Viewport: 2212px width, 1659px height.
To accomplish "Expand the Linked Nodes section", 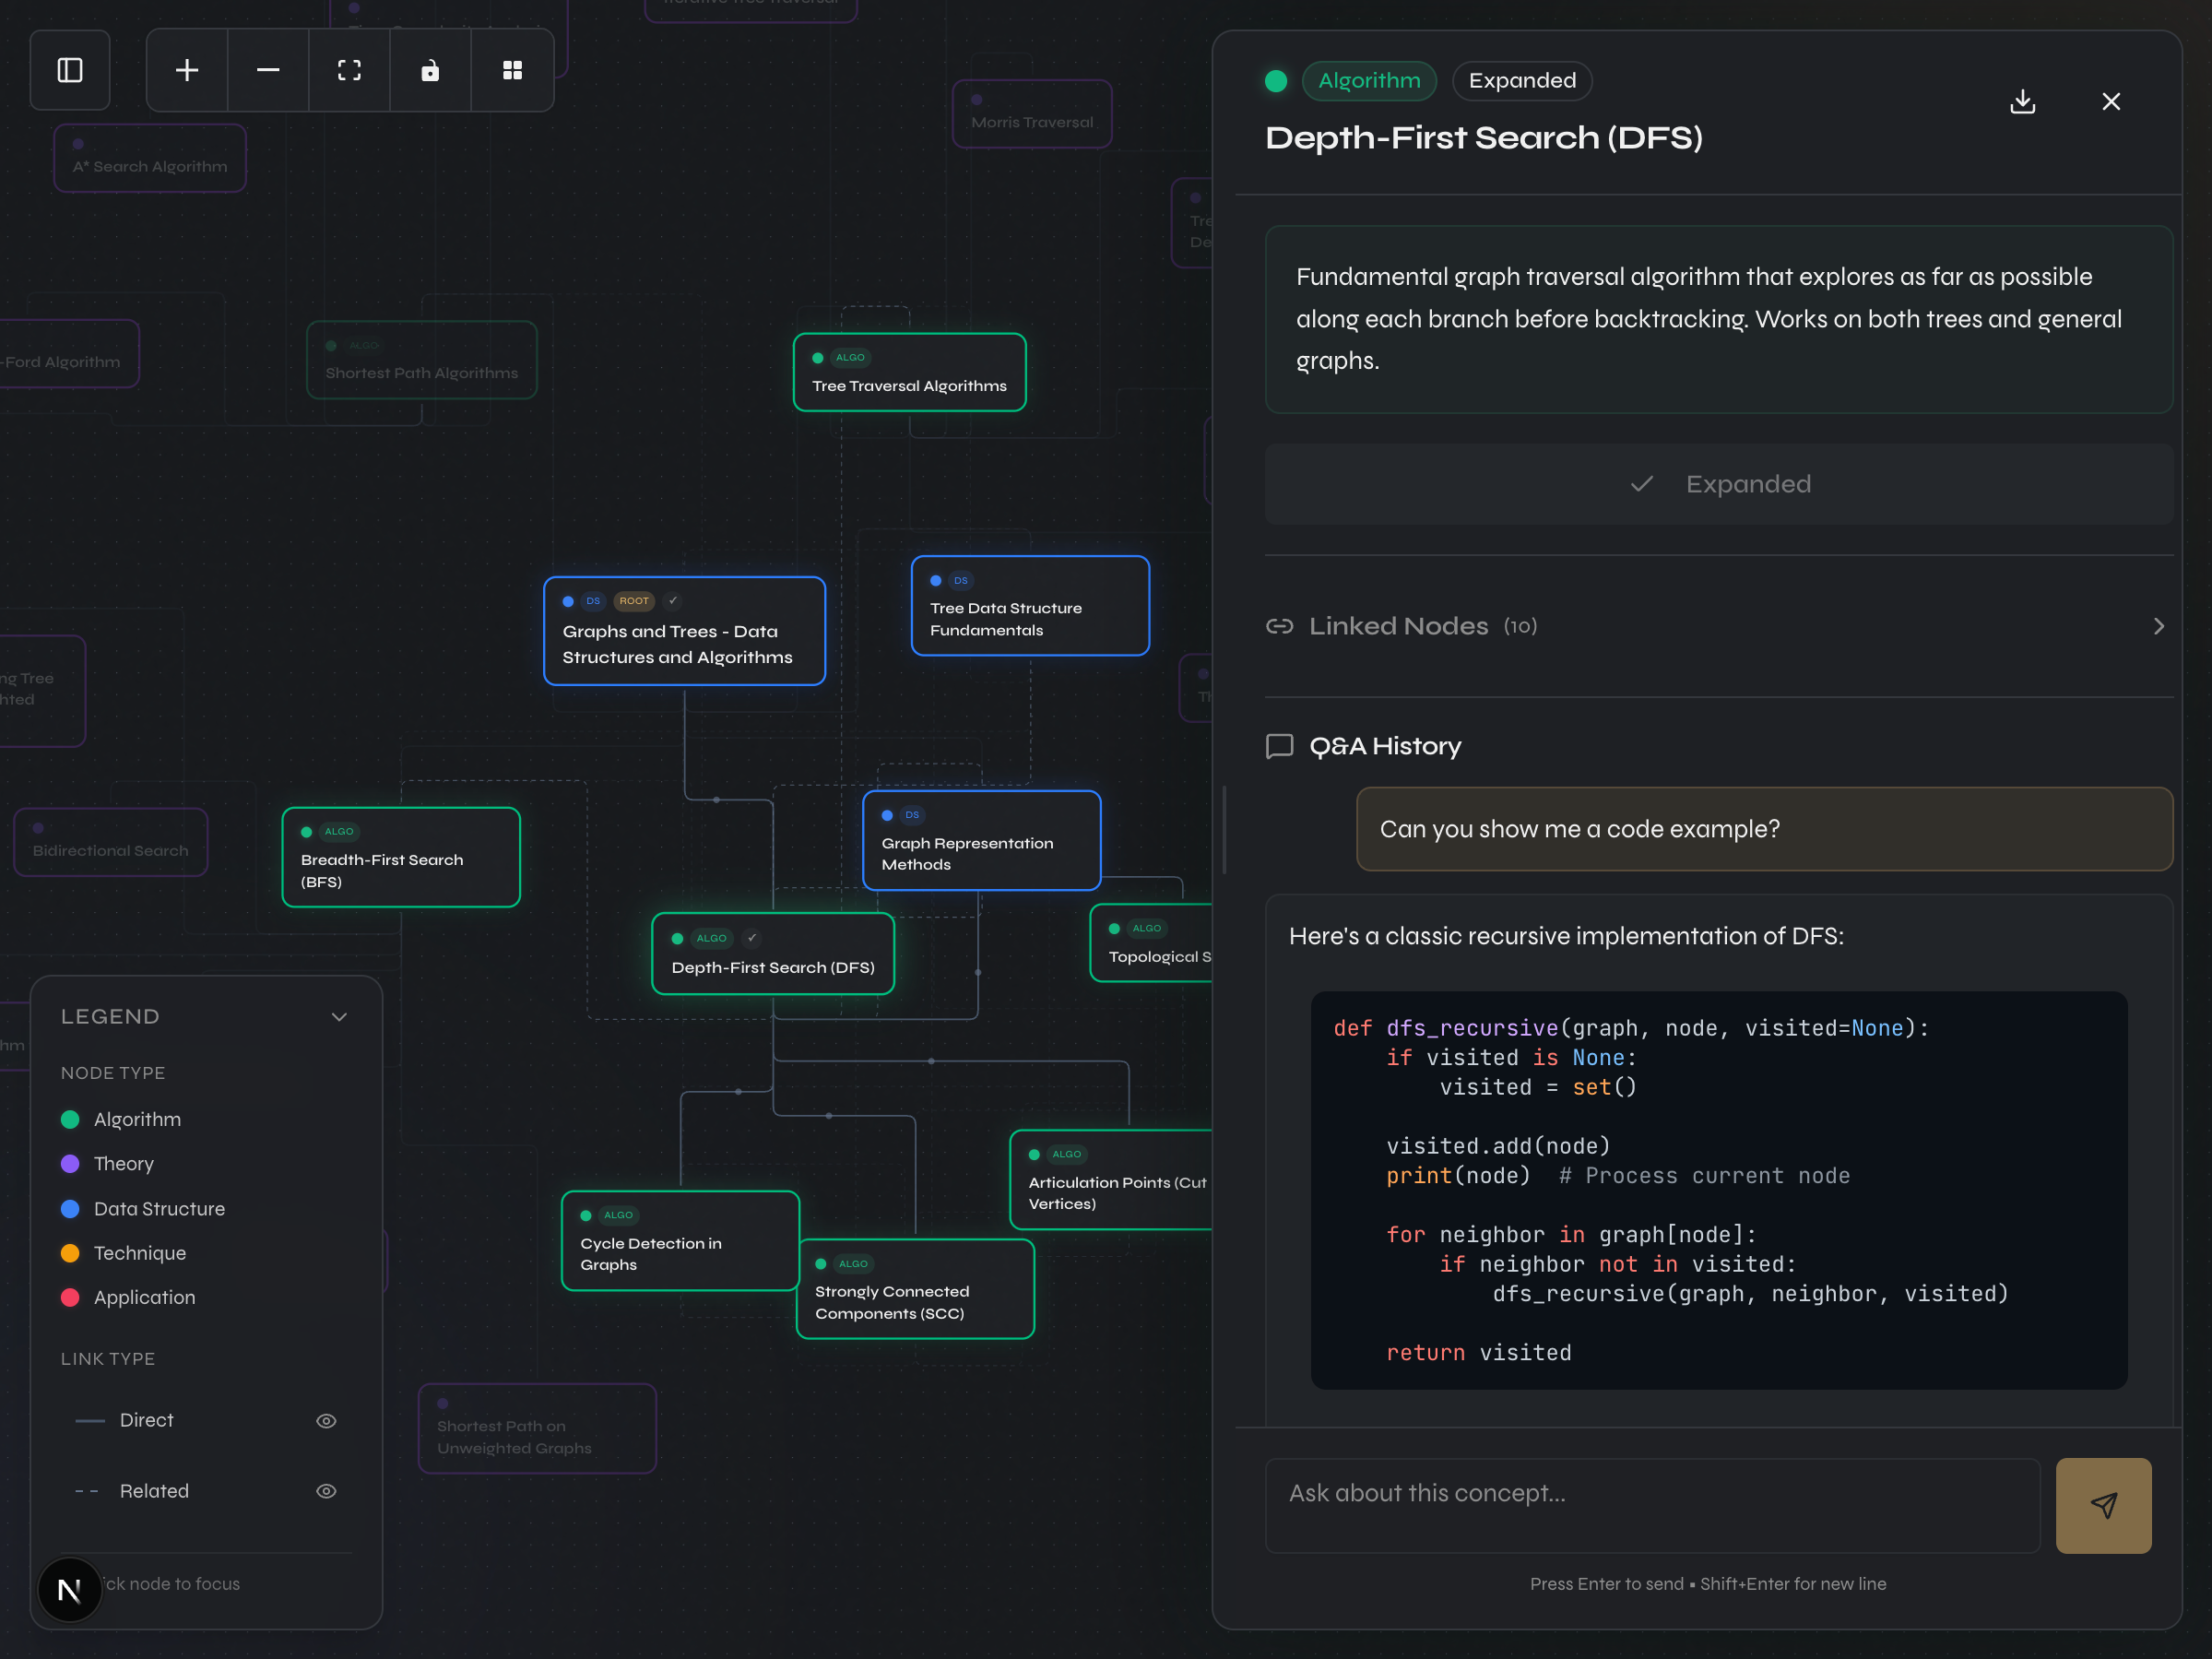I will (2158, 626).
